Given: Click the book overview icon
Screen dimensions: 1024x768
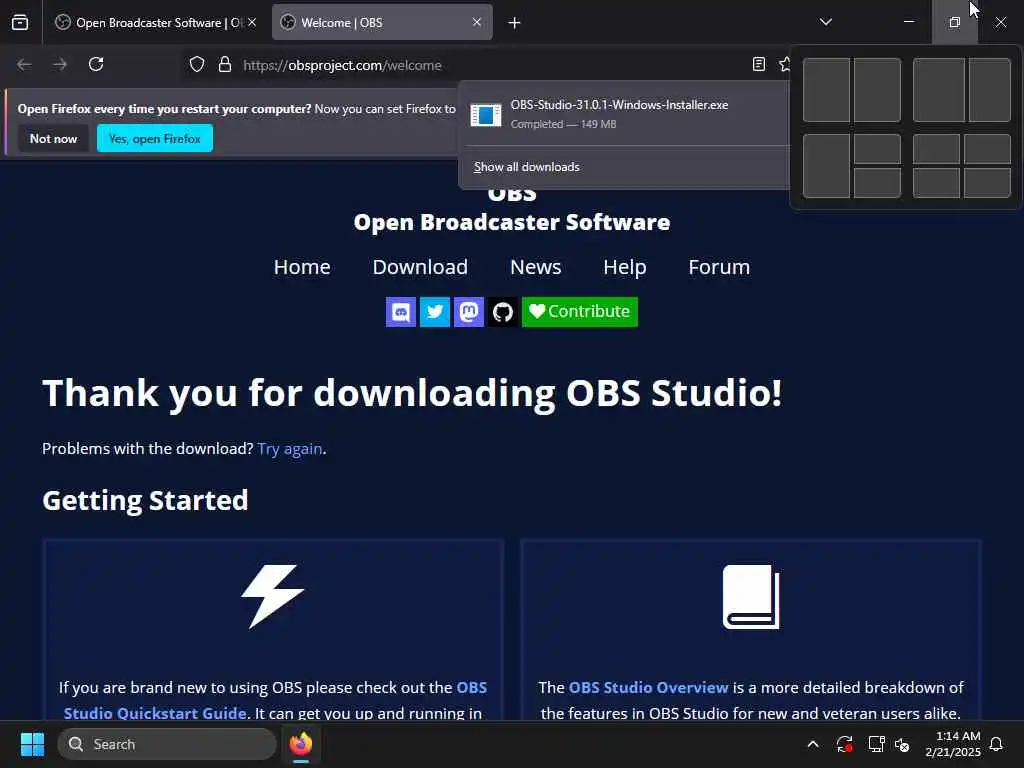Looking at the screenshot, I should [x=751, y=597].
